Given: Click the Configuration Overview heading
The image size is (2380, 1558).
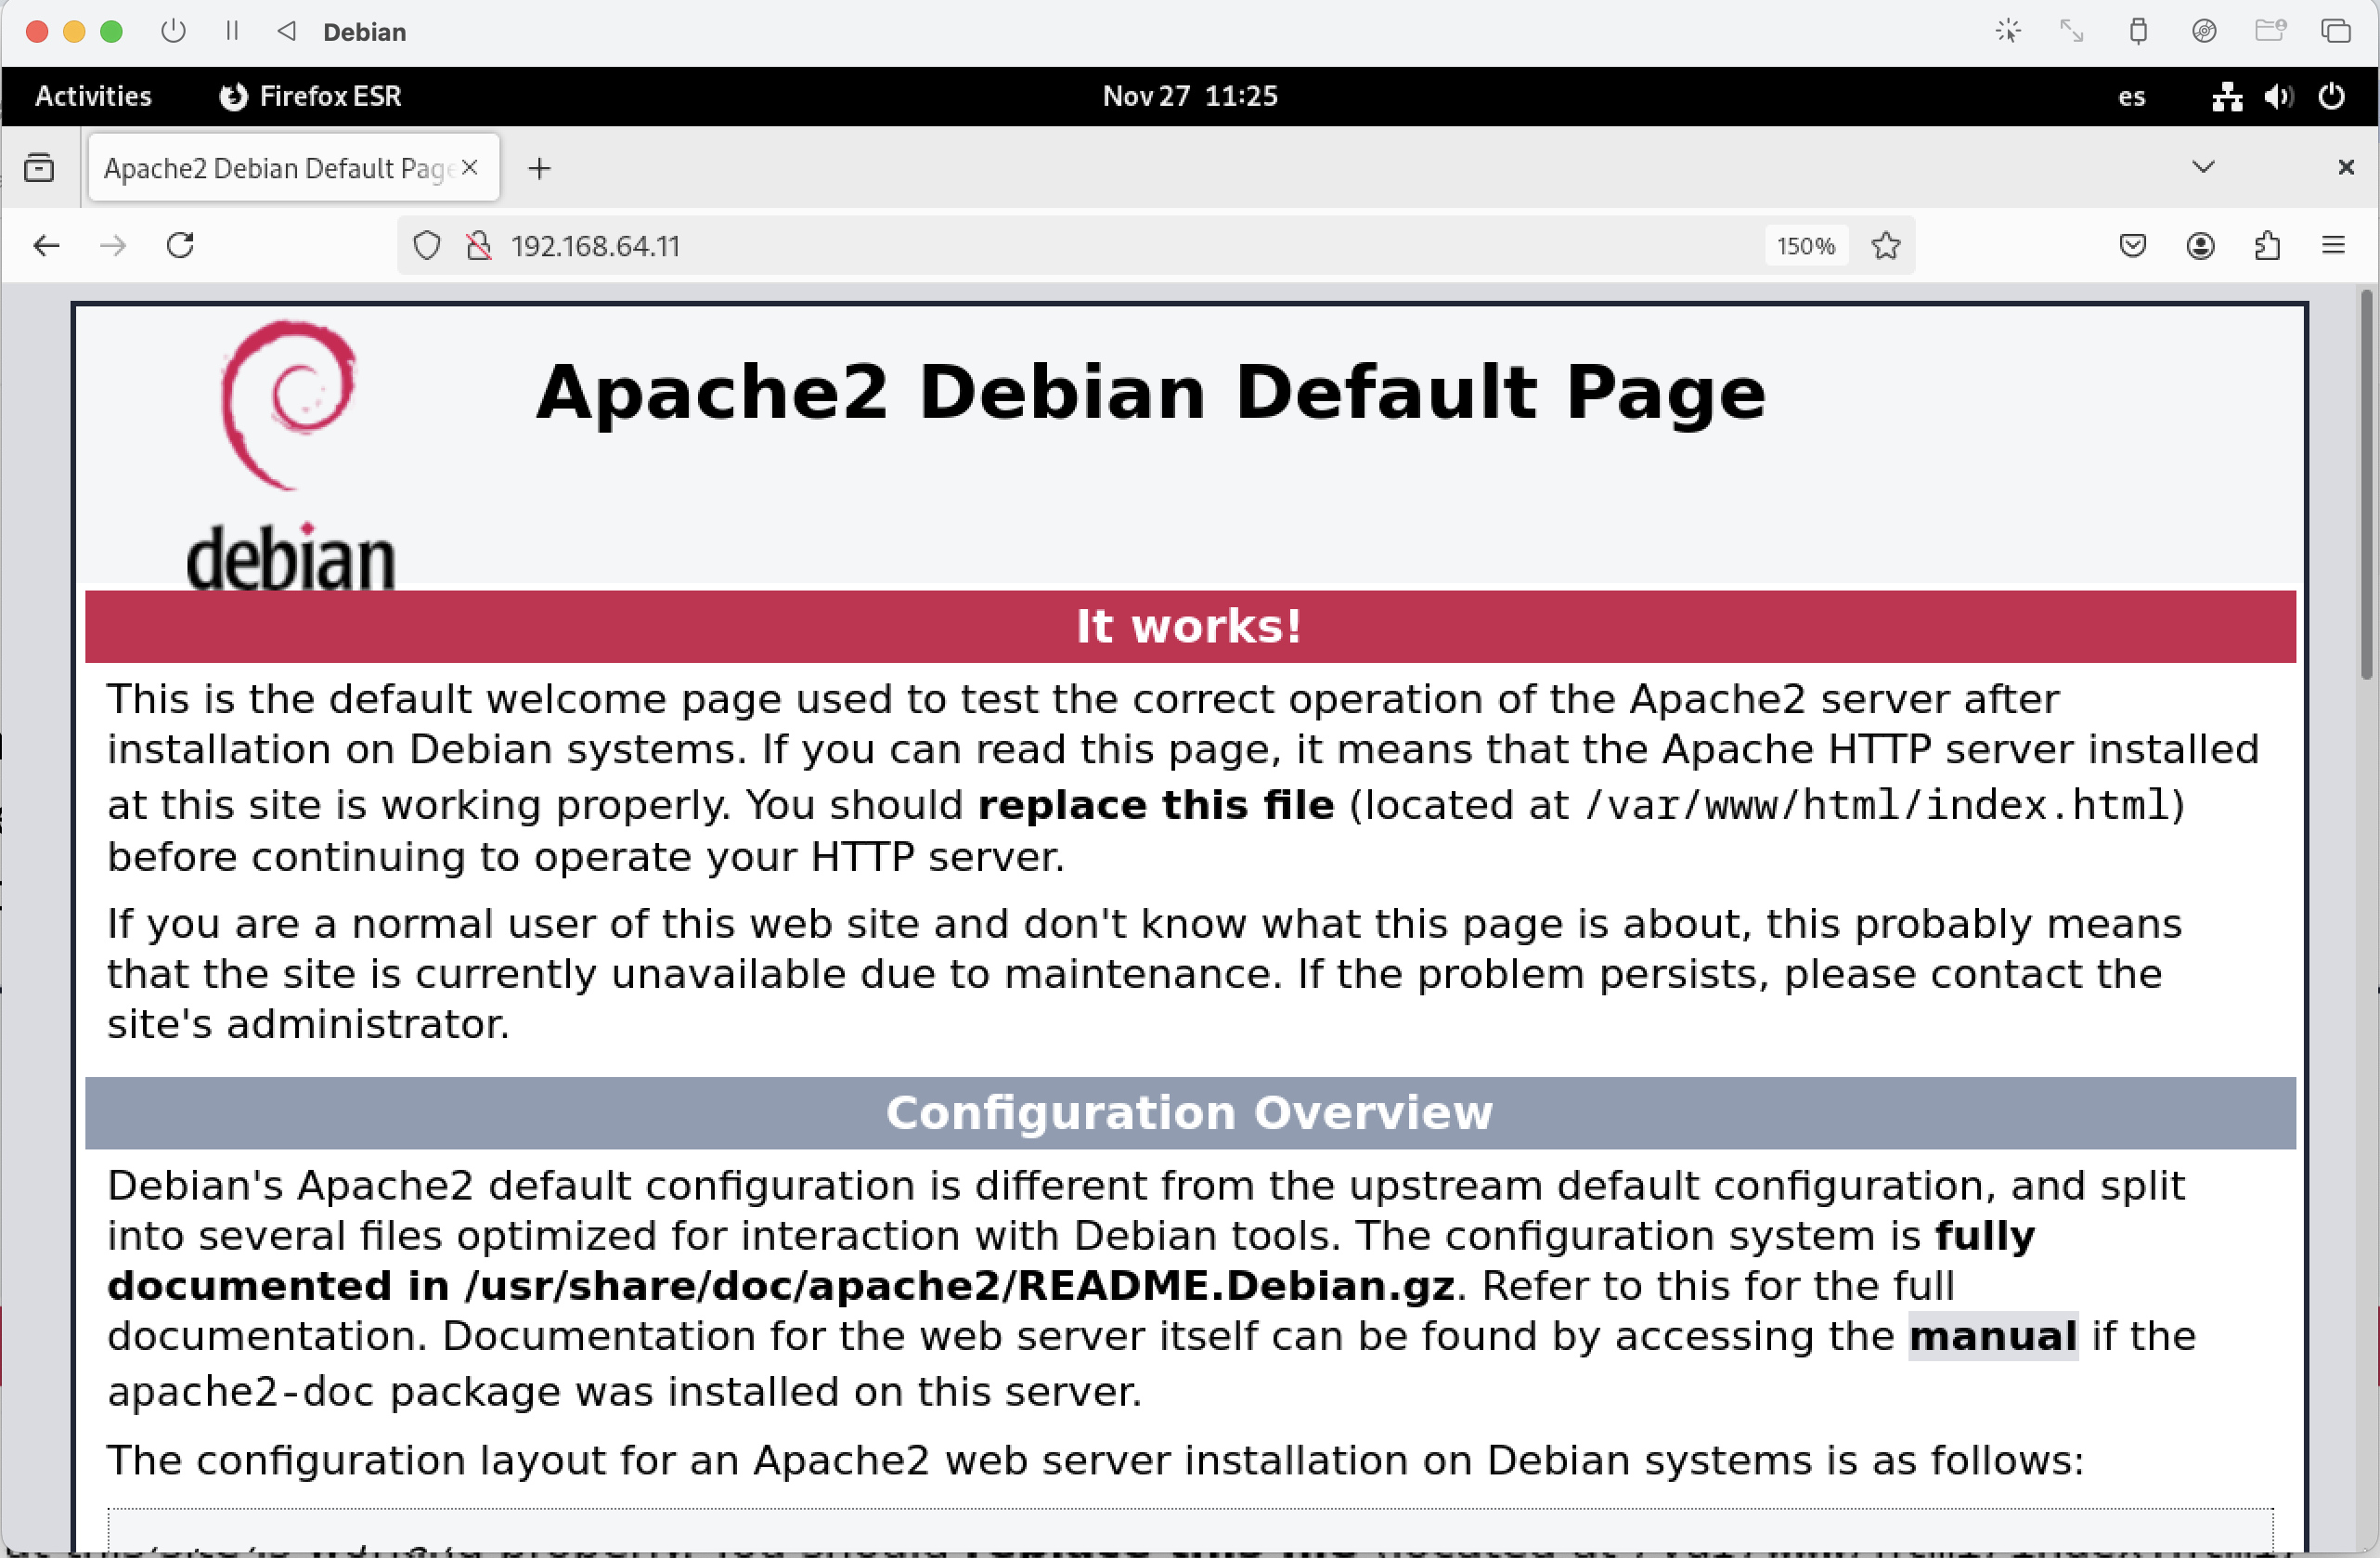Looking at the screenshot, I should (x=1189, y=1113).
